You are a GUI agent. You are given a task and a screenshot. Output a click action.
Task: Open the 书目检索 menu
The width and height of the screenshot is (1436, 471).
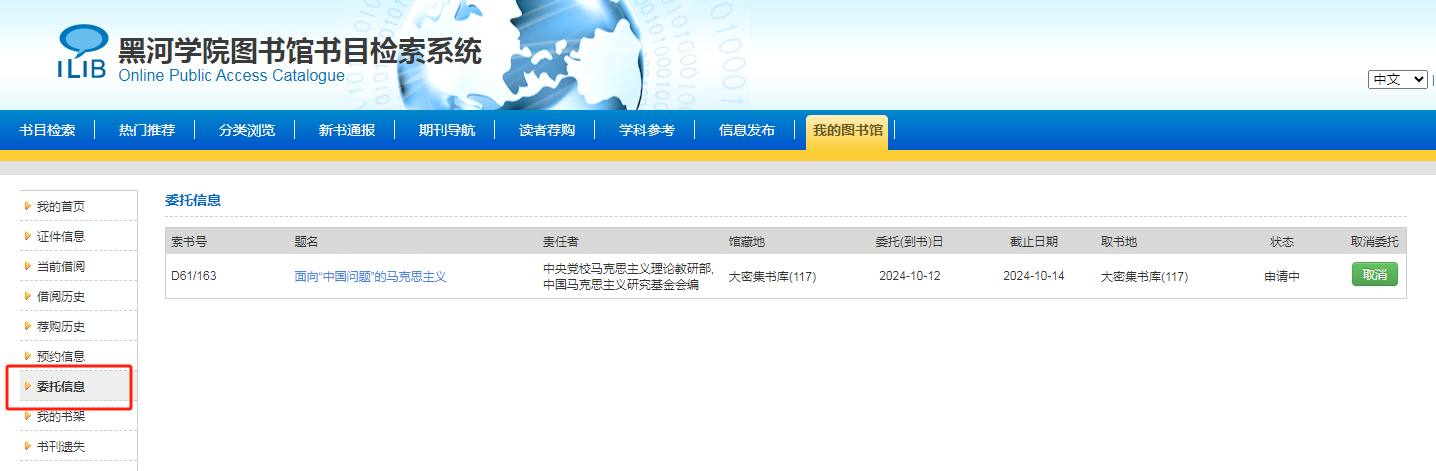click(47, 131)
